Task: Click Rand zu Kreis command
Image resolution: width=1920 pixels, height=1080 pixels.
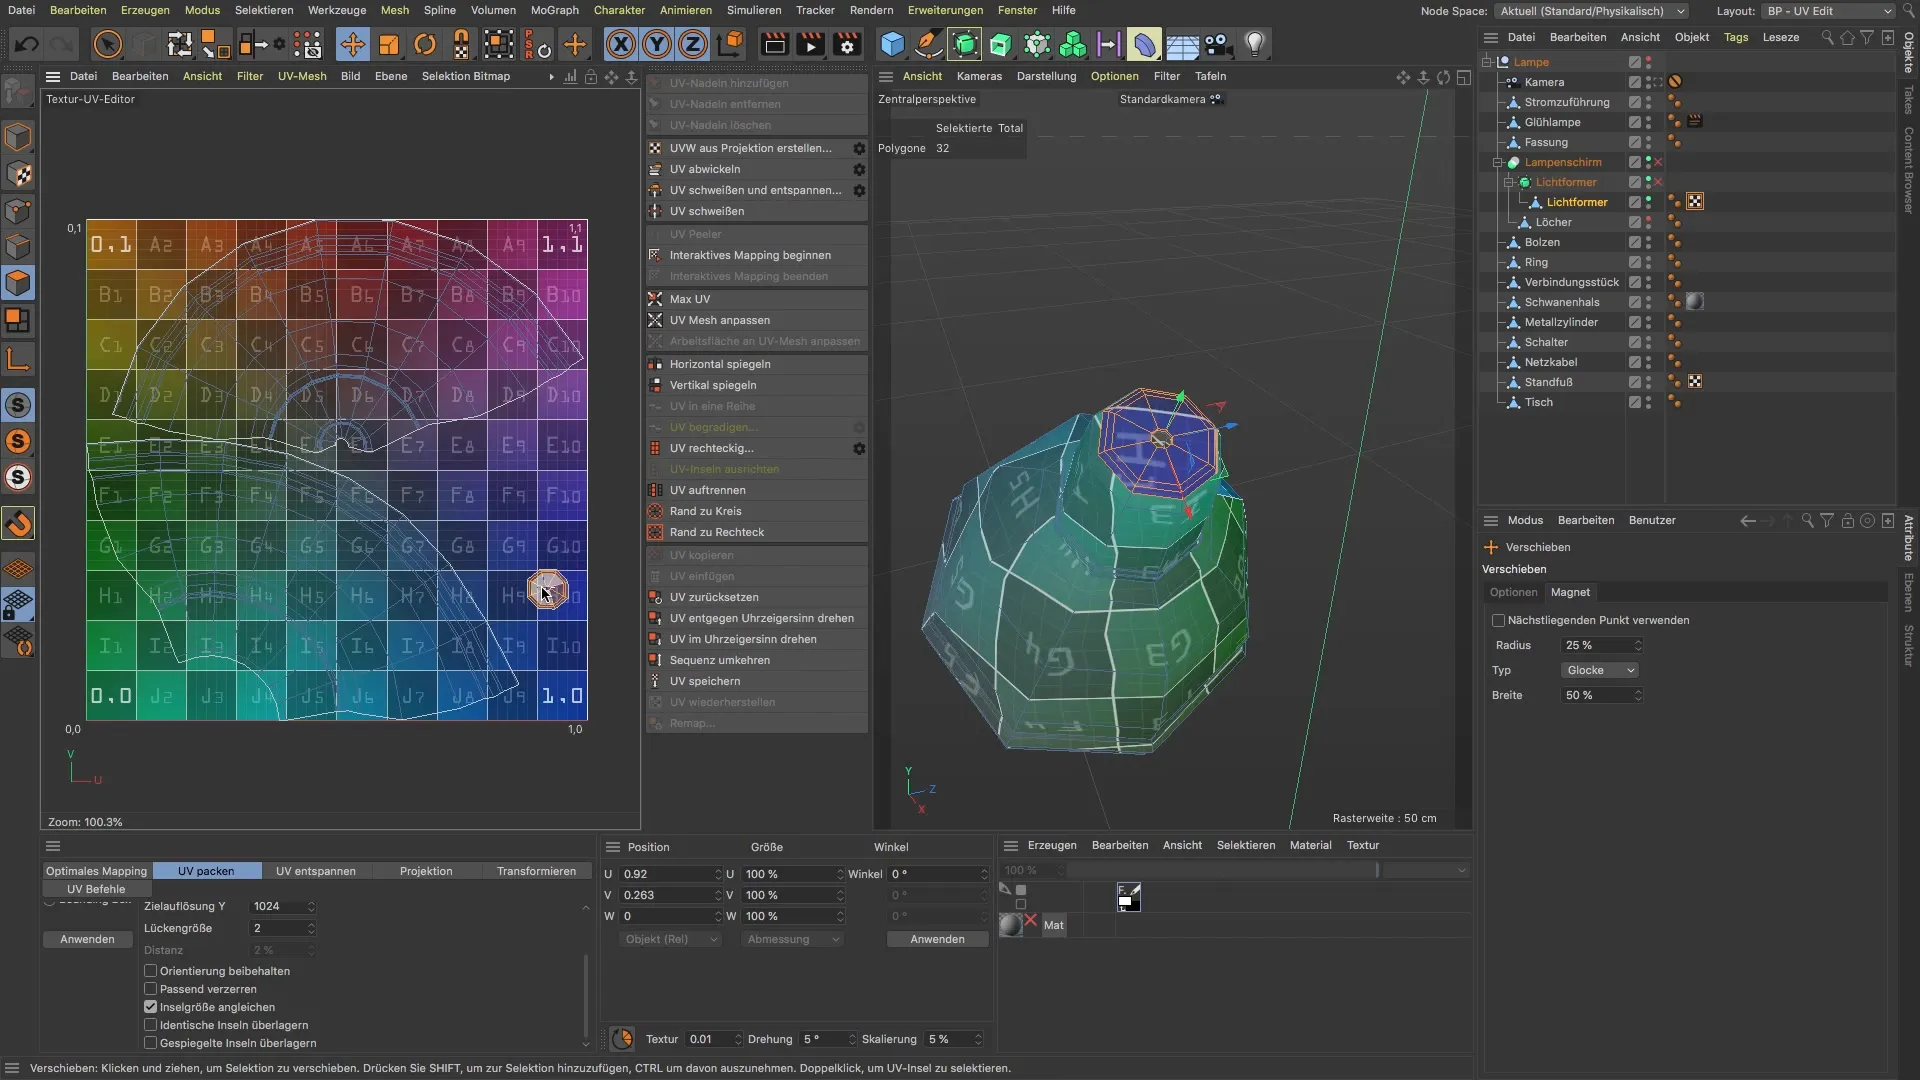Action: [x=757, y=511]
